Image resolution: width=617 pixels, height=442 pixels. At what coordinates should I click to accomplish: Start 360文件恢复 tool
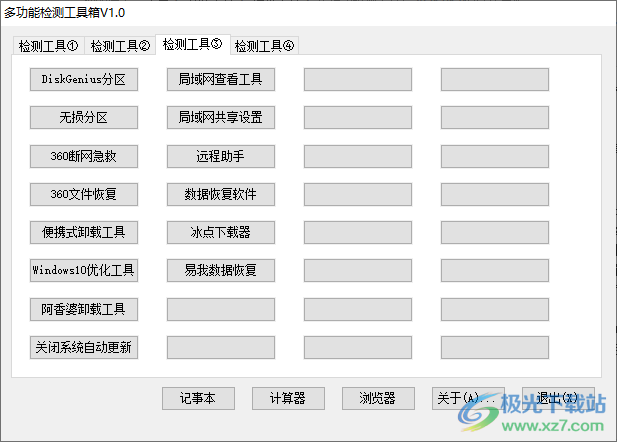(84, 194)
